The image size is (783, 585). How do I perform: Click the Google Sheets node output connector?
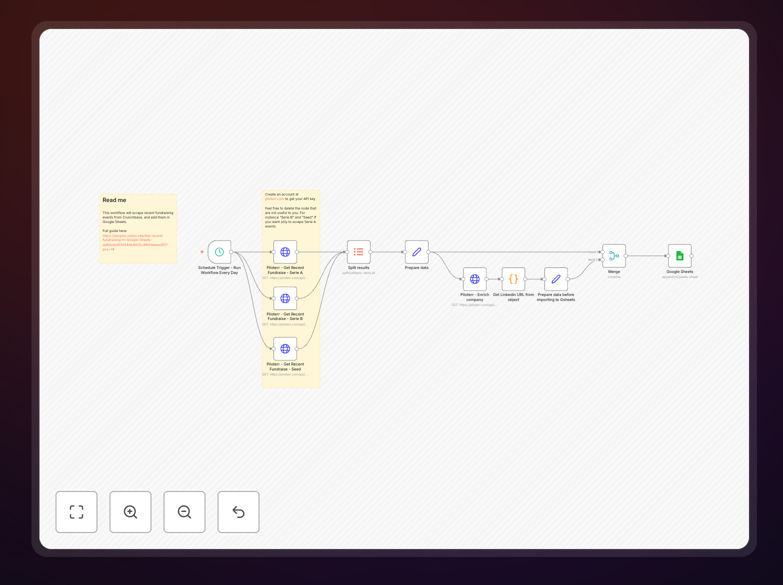click(692, 256)
